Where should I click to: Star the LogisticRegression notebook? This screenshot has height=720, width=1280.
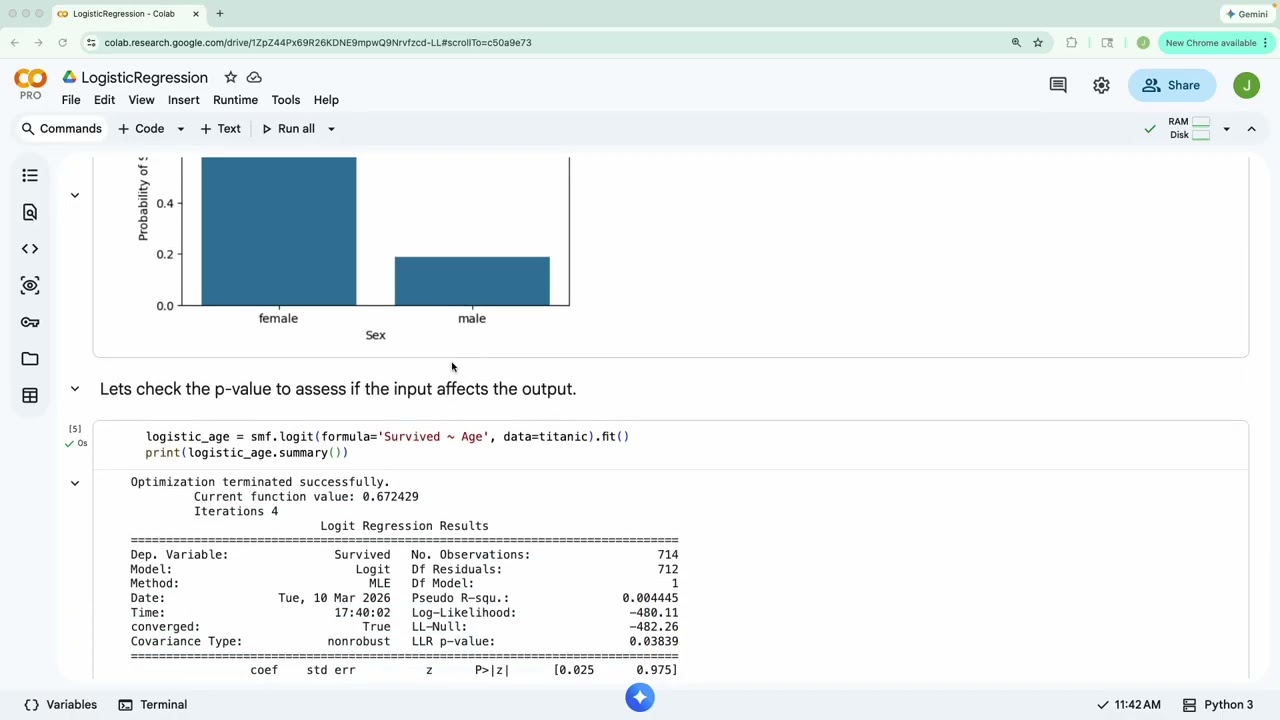(x=231, y=77)
